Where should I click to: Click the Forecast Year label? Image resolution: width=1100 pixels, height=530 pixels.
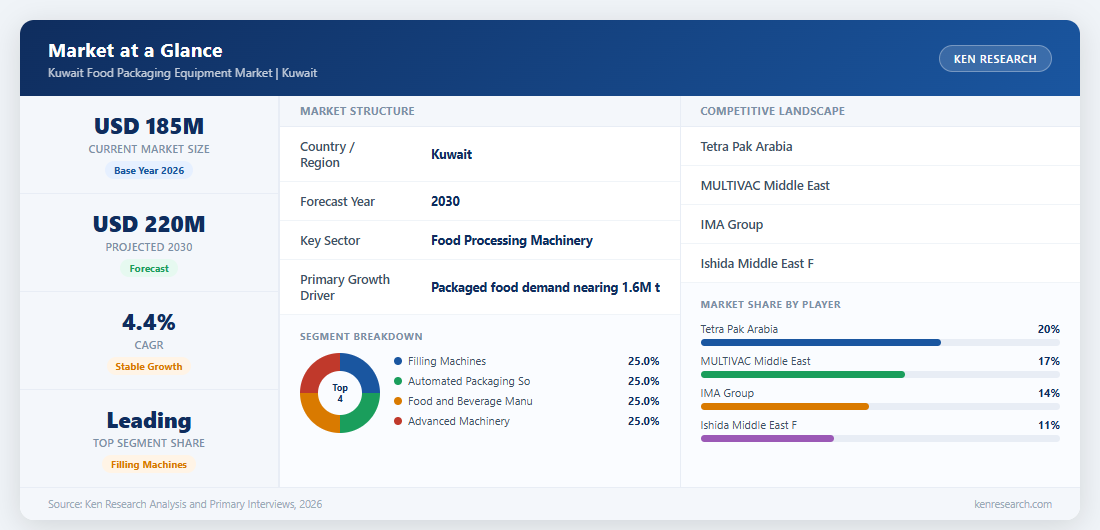[x=337, y=201]
